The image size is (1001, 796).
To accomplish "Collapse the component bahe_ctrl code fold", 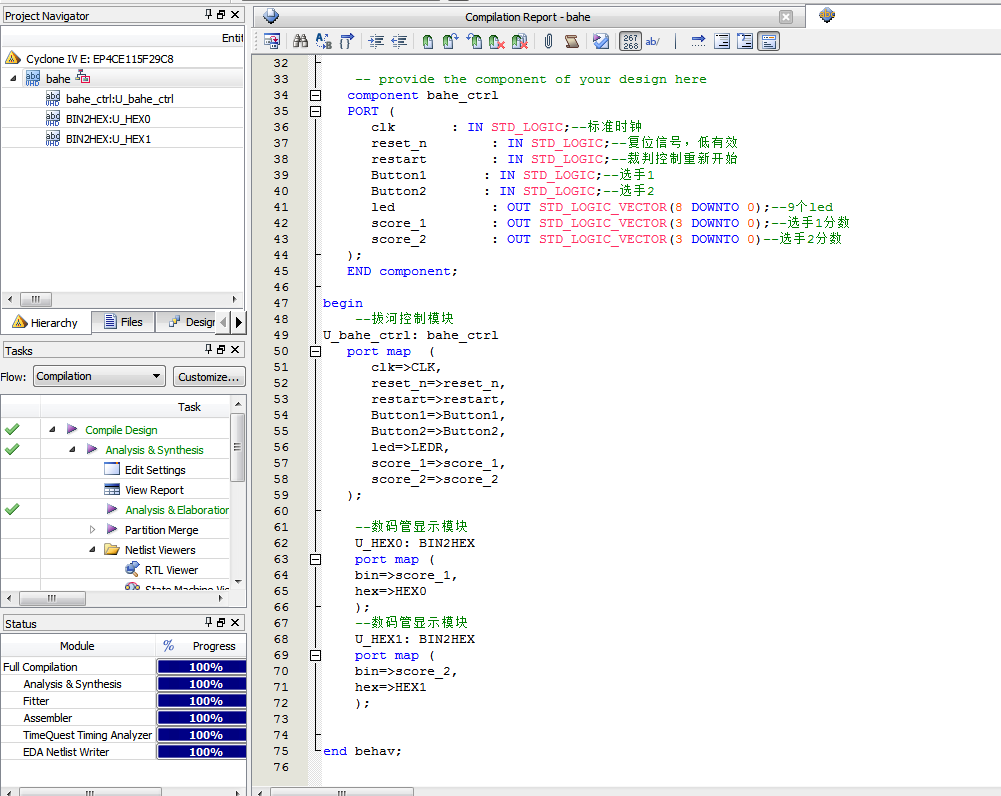I will (x=316, y=95).
